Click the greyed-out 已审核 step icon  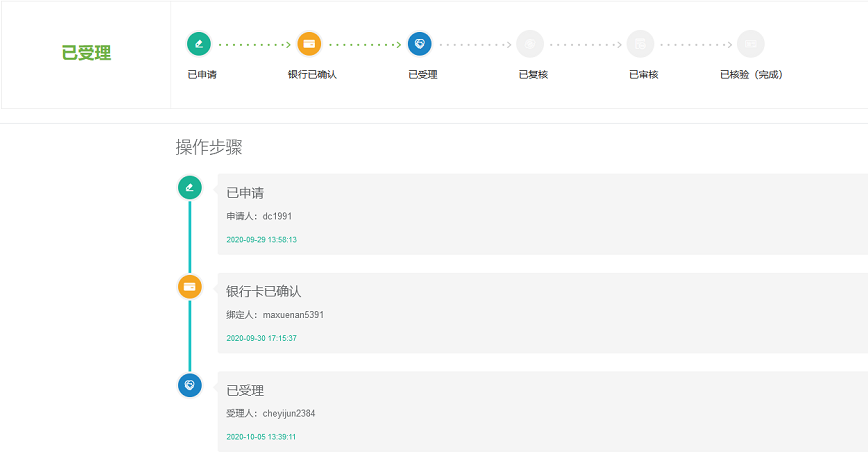640,44
